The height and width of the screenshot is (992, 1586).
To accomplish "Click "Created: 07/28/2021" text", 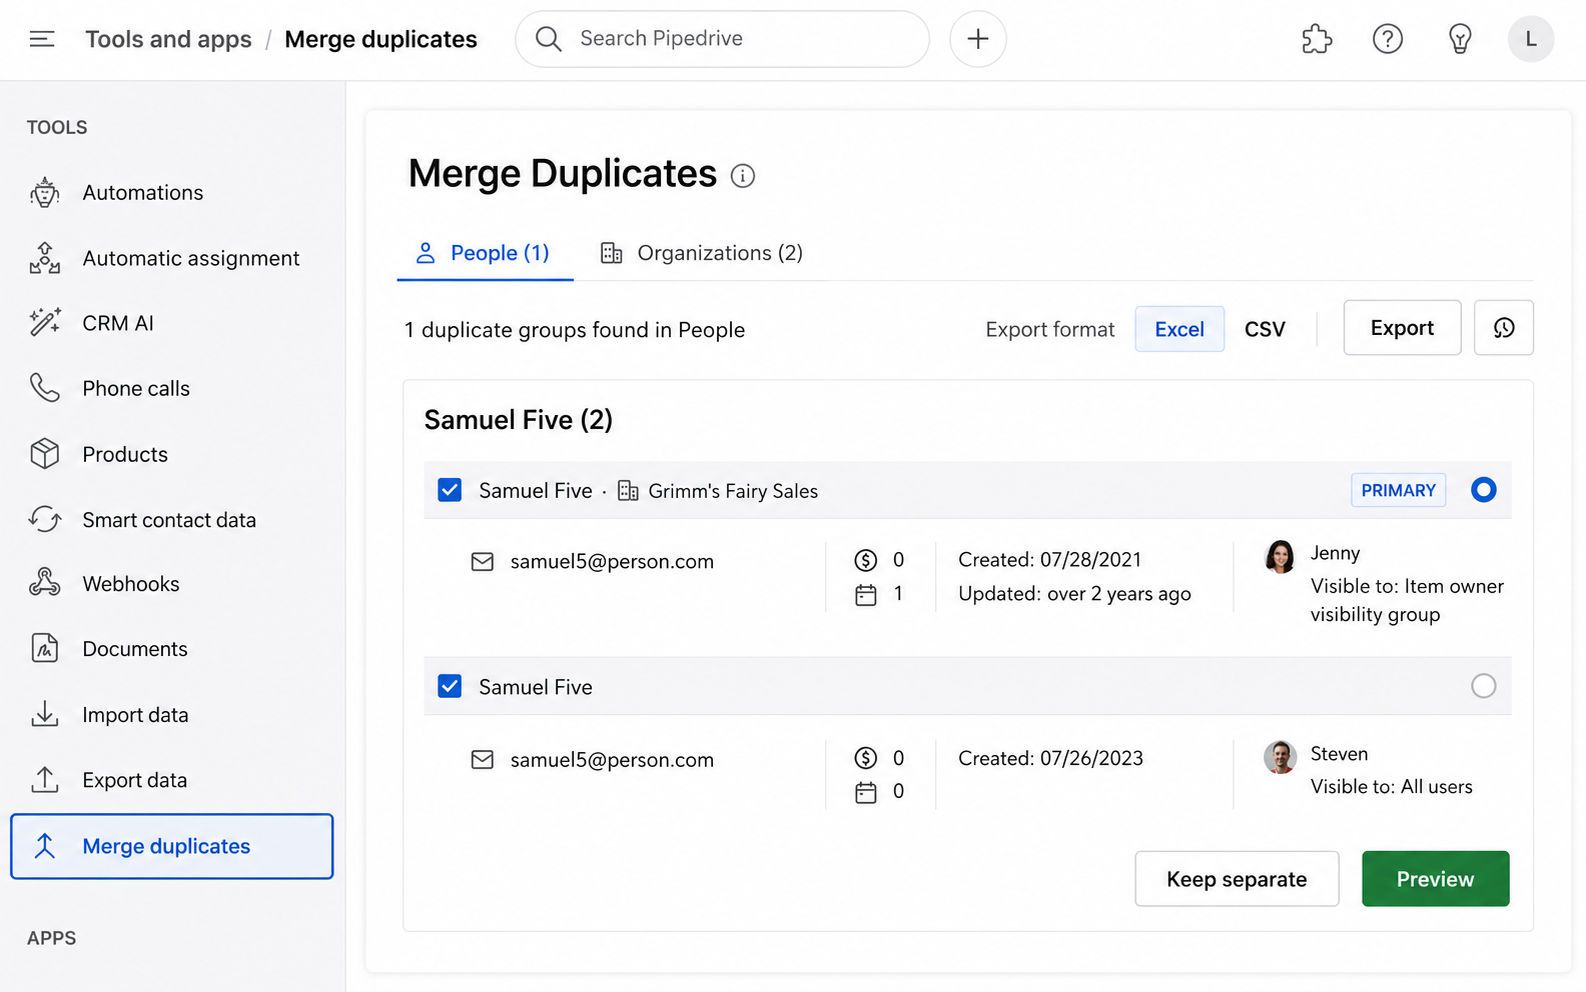I will (1050, 560).
